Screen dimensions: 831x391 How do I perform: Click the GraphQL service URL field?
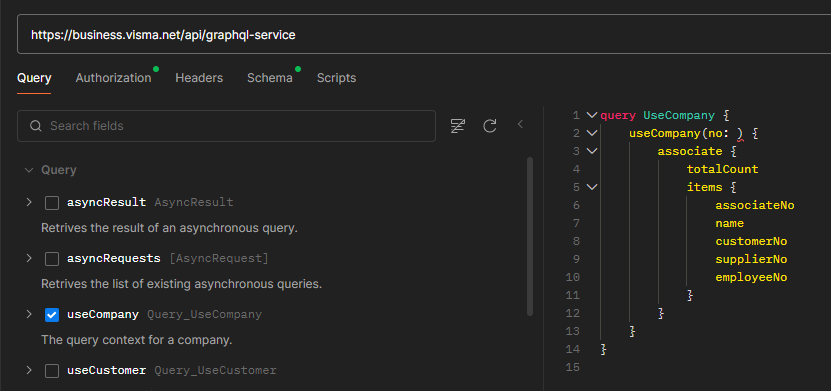(424, 35)
